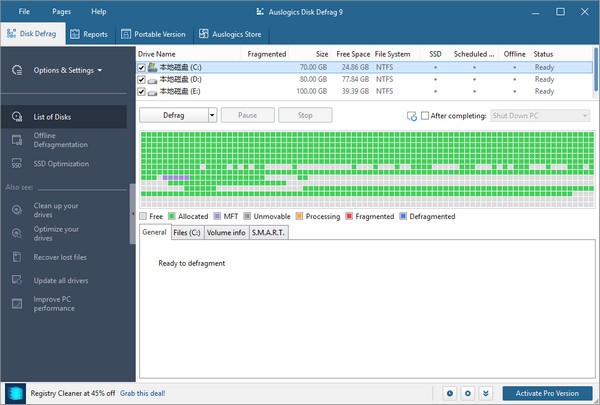Click the Grab this deal! link

[143, 394]
